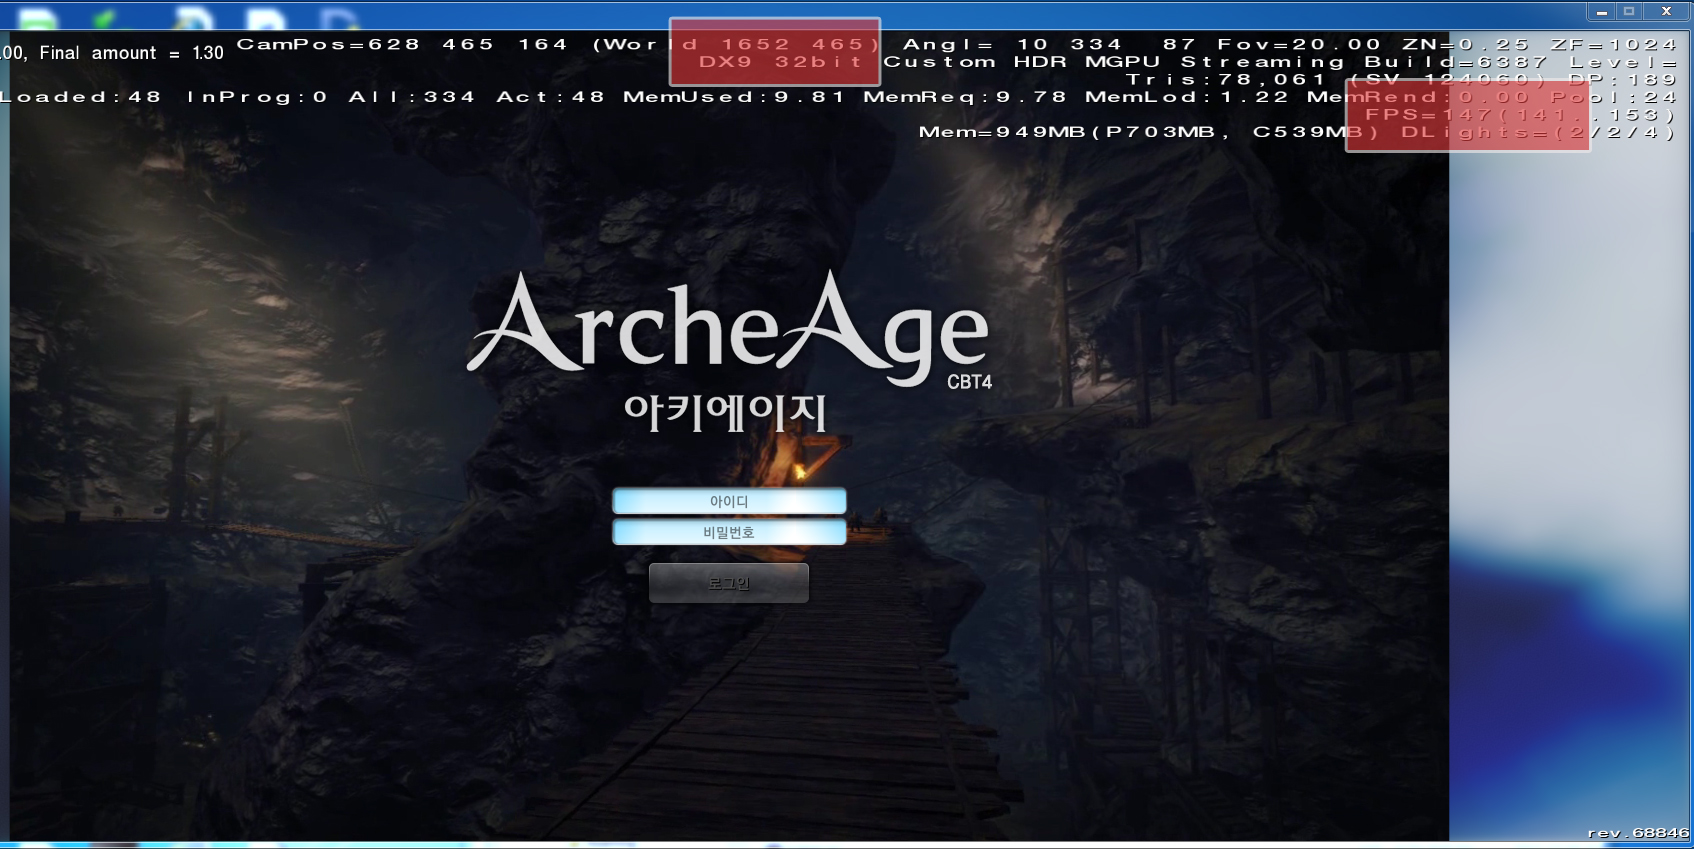Viewport: 1694px width, 849px height.
Task: Click the MemUsed:9.81 debug text
Action: (x=733, y=97)
